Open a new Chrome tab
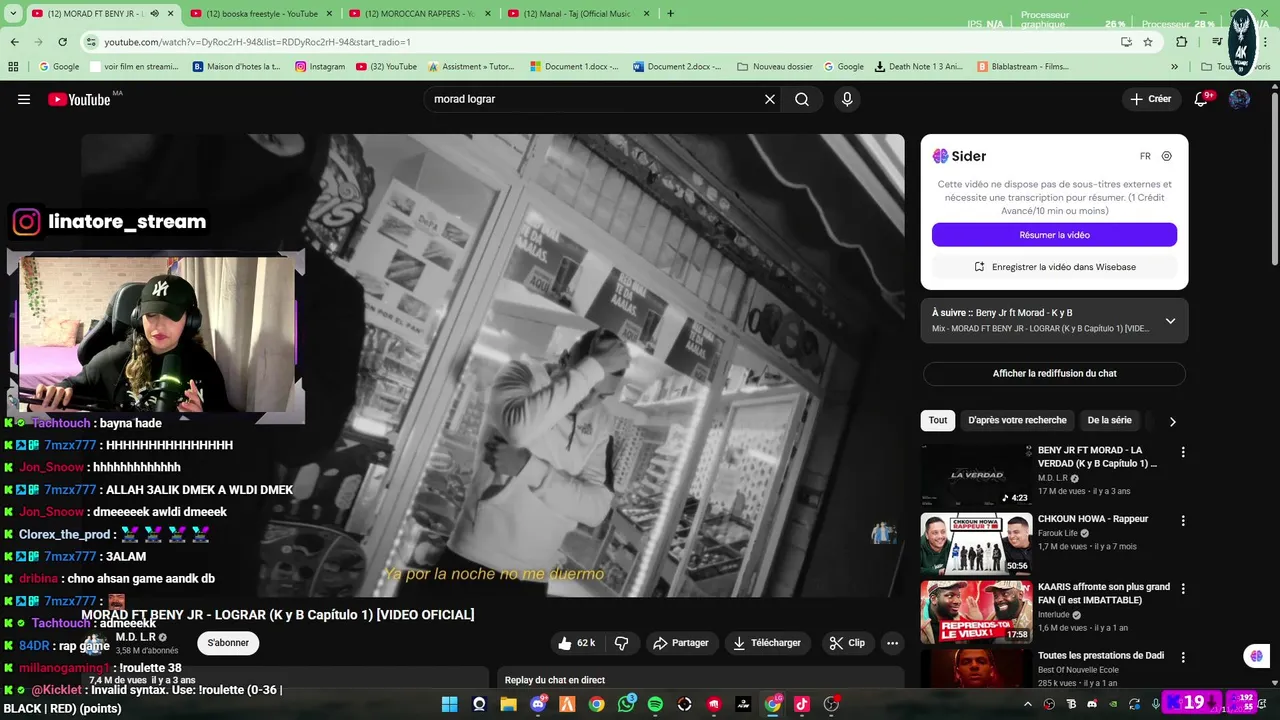 tap(670, 13)
